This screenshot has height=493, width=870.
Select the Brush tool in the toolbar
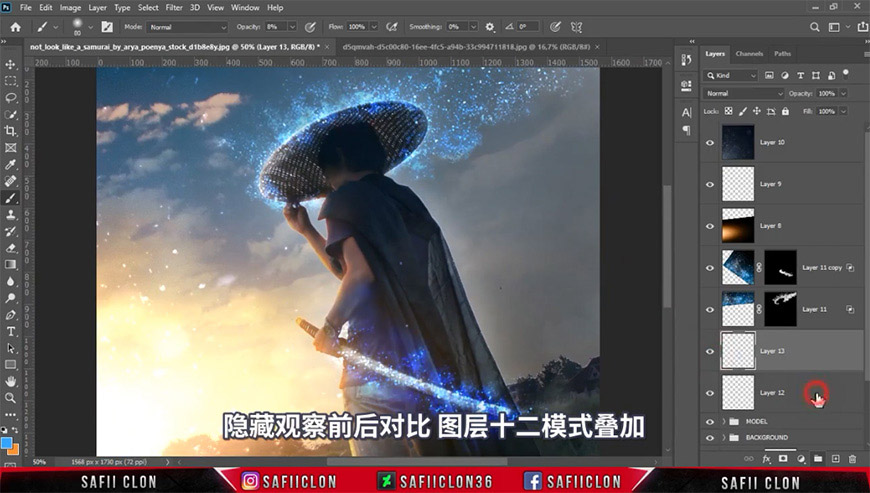click(x=10, y=198)
